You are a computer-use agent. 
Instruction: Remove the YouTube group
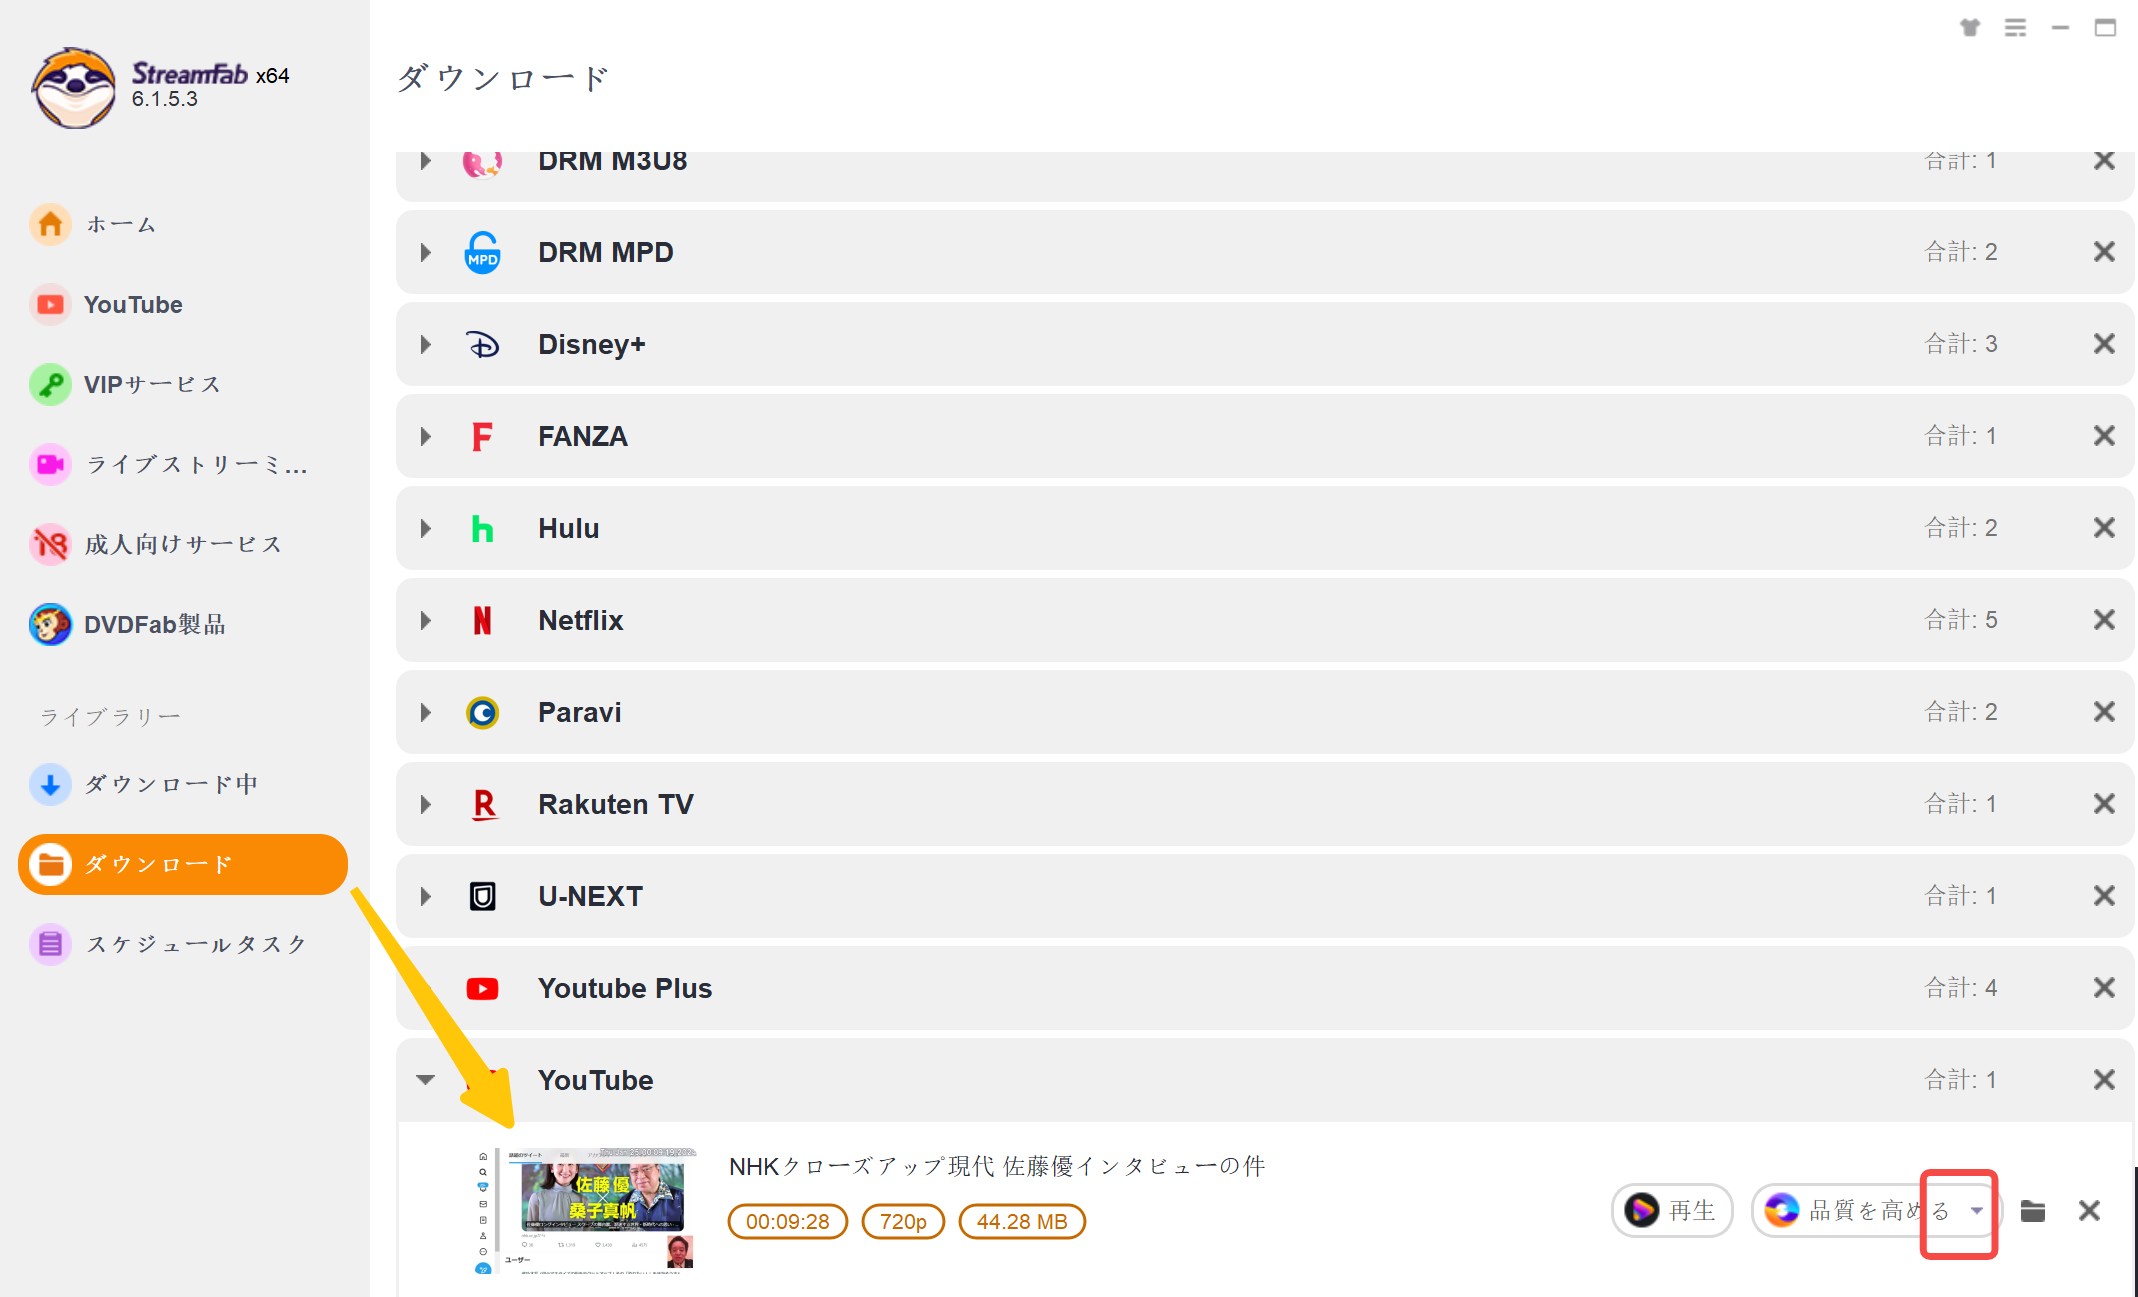pyautogui.click(x=2104, y=1080)
